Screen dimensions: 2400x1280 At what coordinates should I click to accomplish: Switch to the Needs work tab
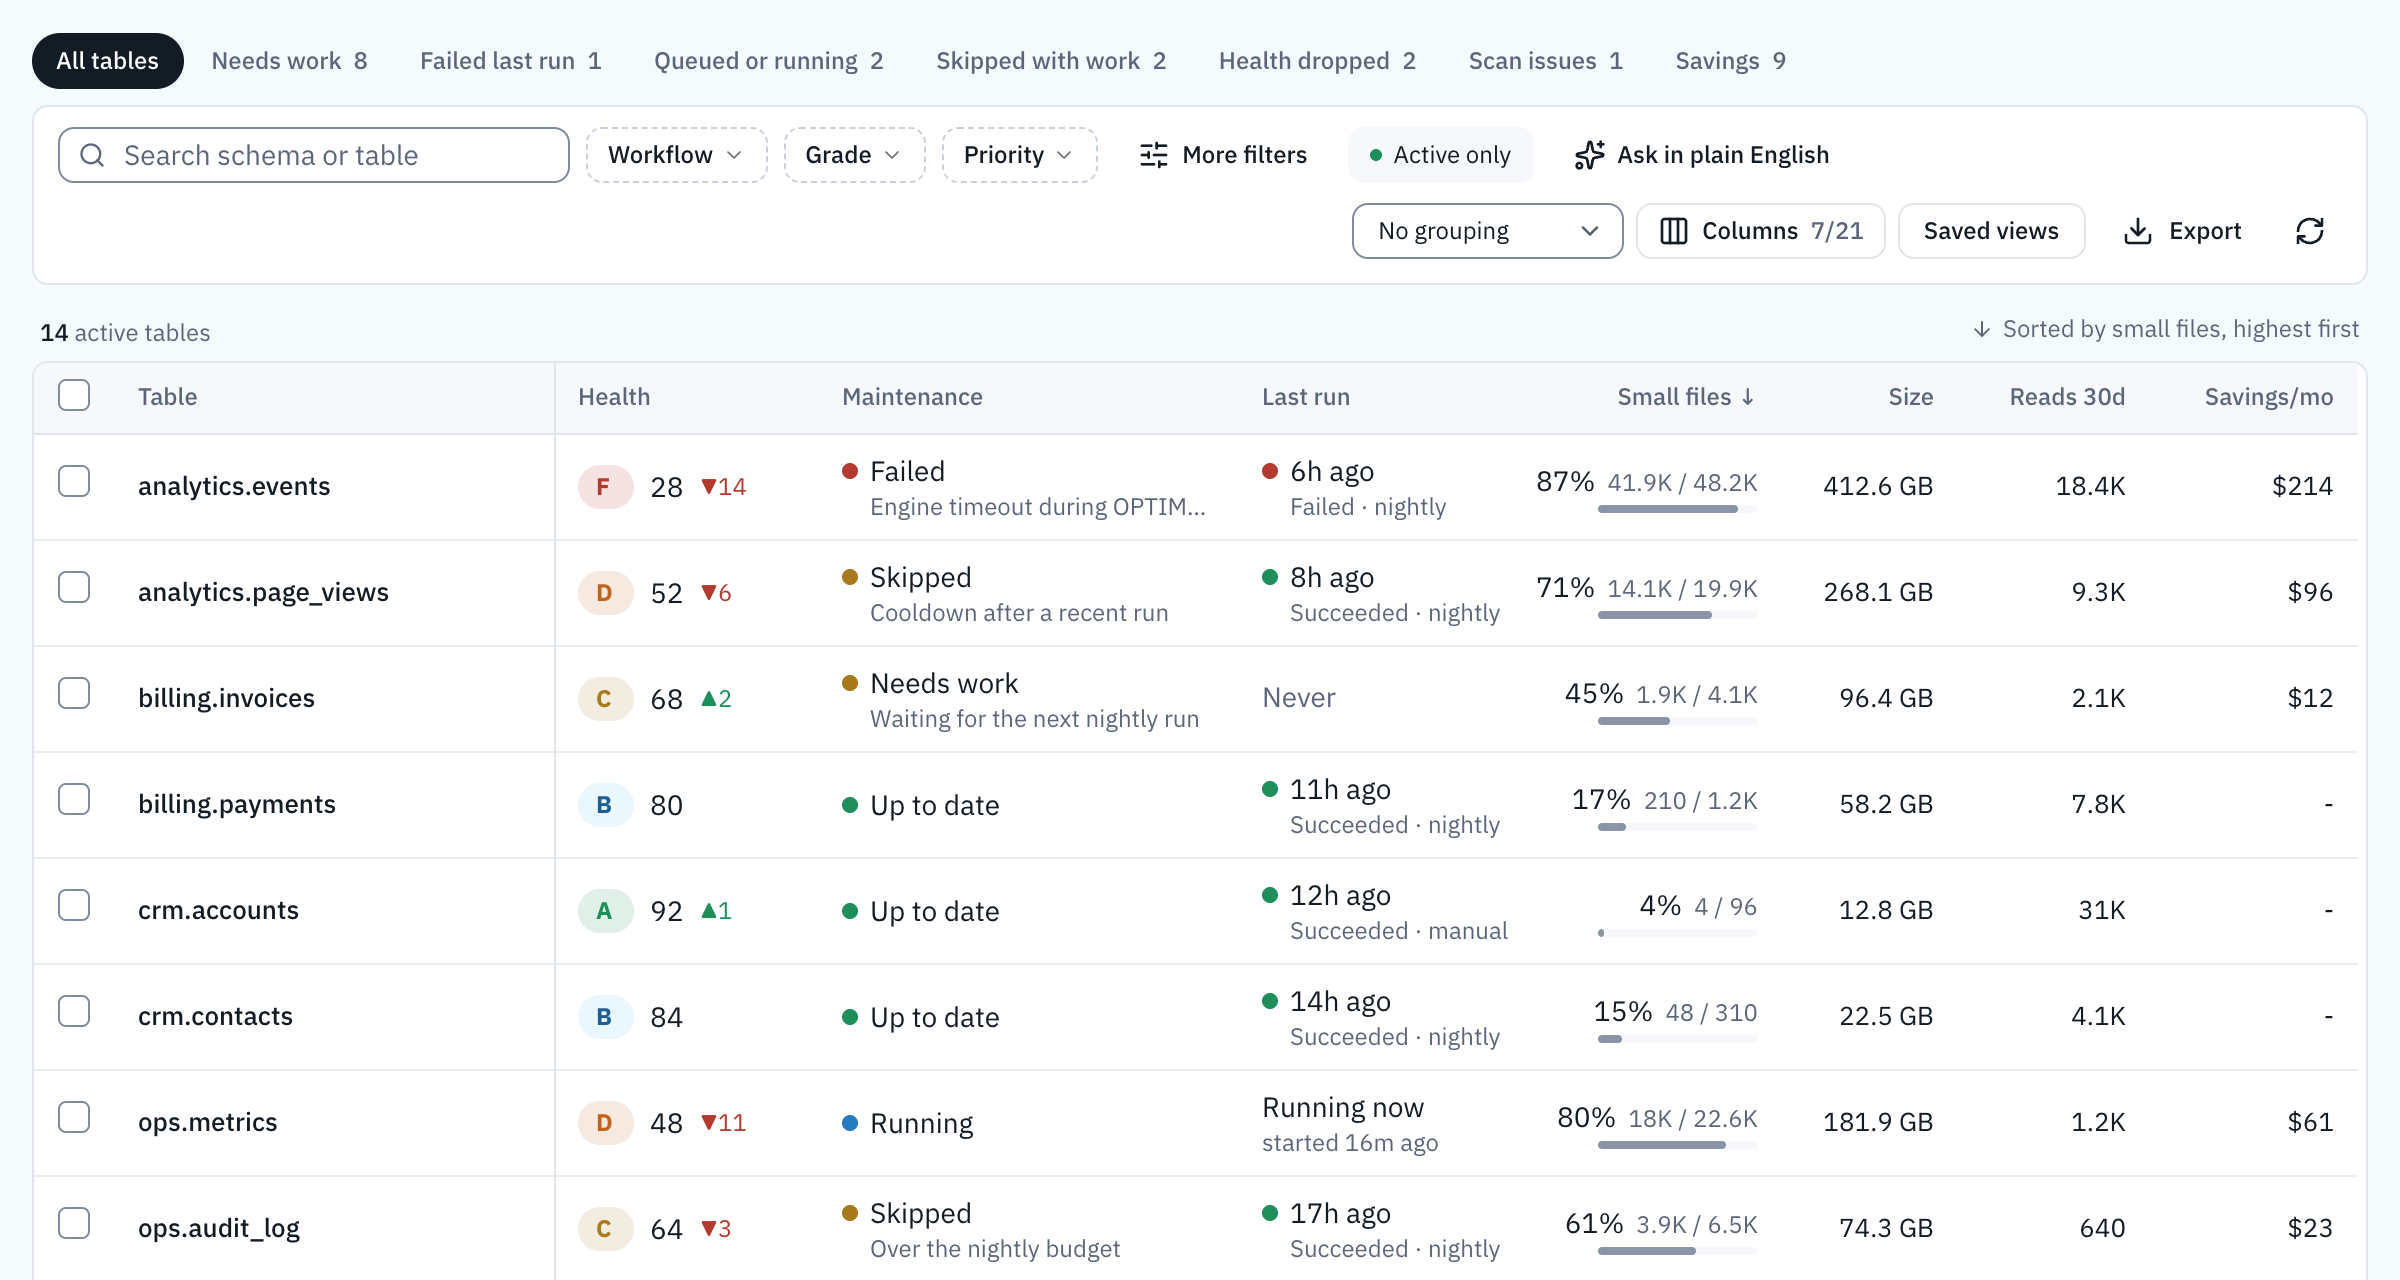pos(289,61)
